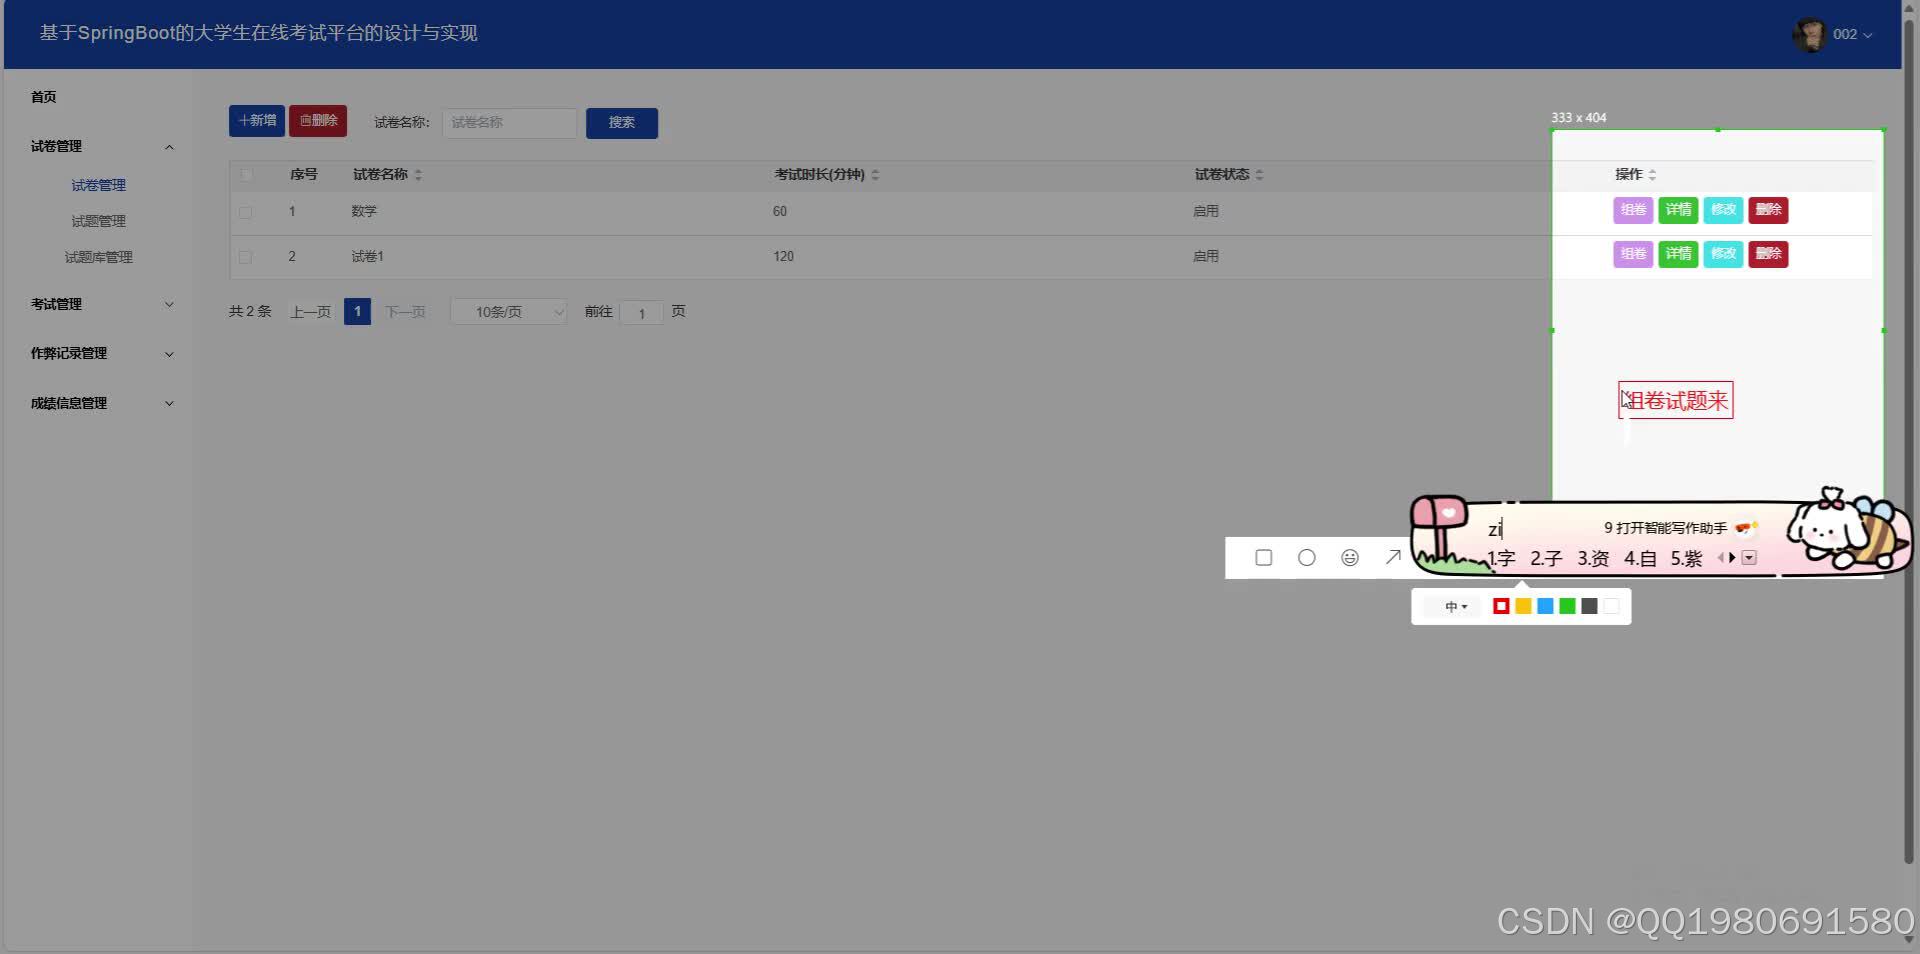Pick the white color swatch
Screen dimensions: 1920x954
[1611, 606]
